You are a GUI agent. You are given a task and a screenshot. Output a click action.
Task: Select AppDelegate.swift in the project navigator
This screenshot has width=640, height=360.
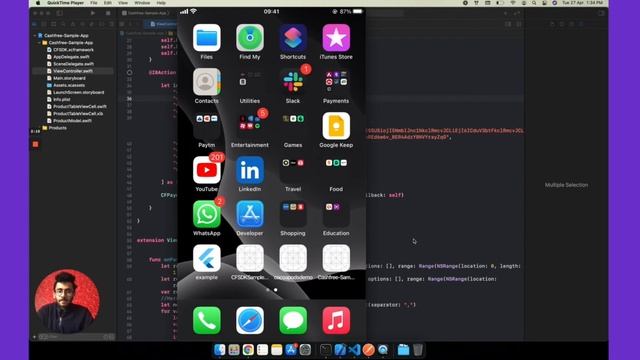pyautogui.click(x=71, y=57)
